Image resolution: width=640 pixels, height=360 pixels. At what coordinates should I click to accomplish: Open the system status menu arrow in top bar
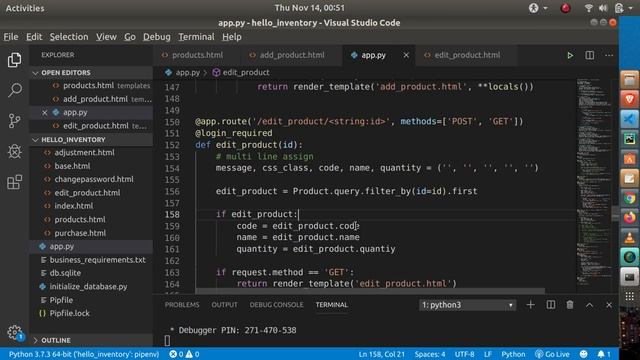click(x=631, y=8)
